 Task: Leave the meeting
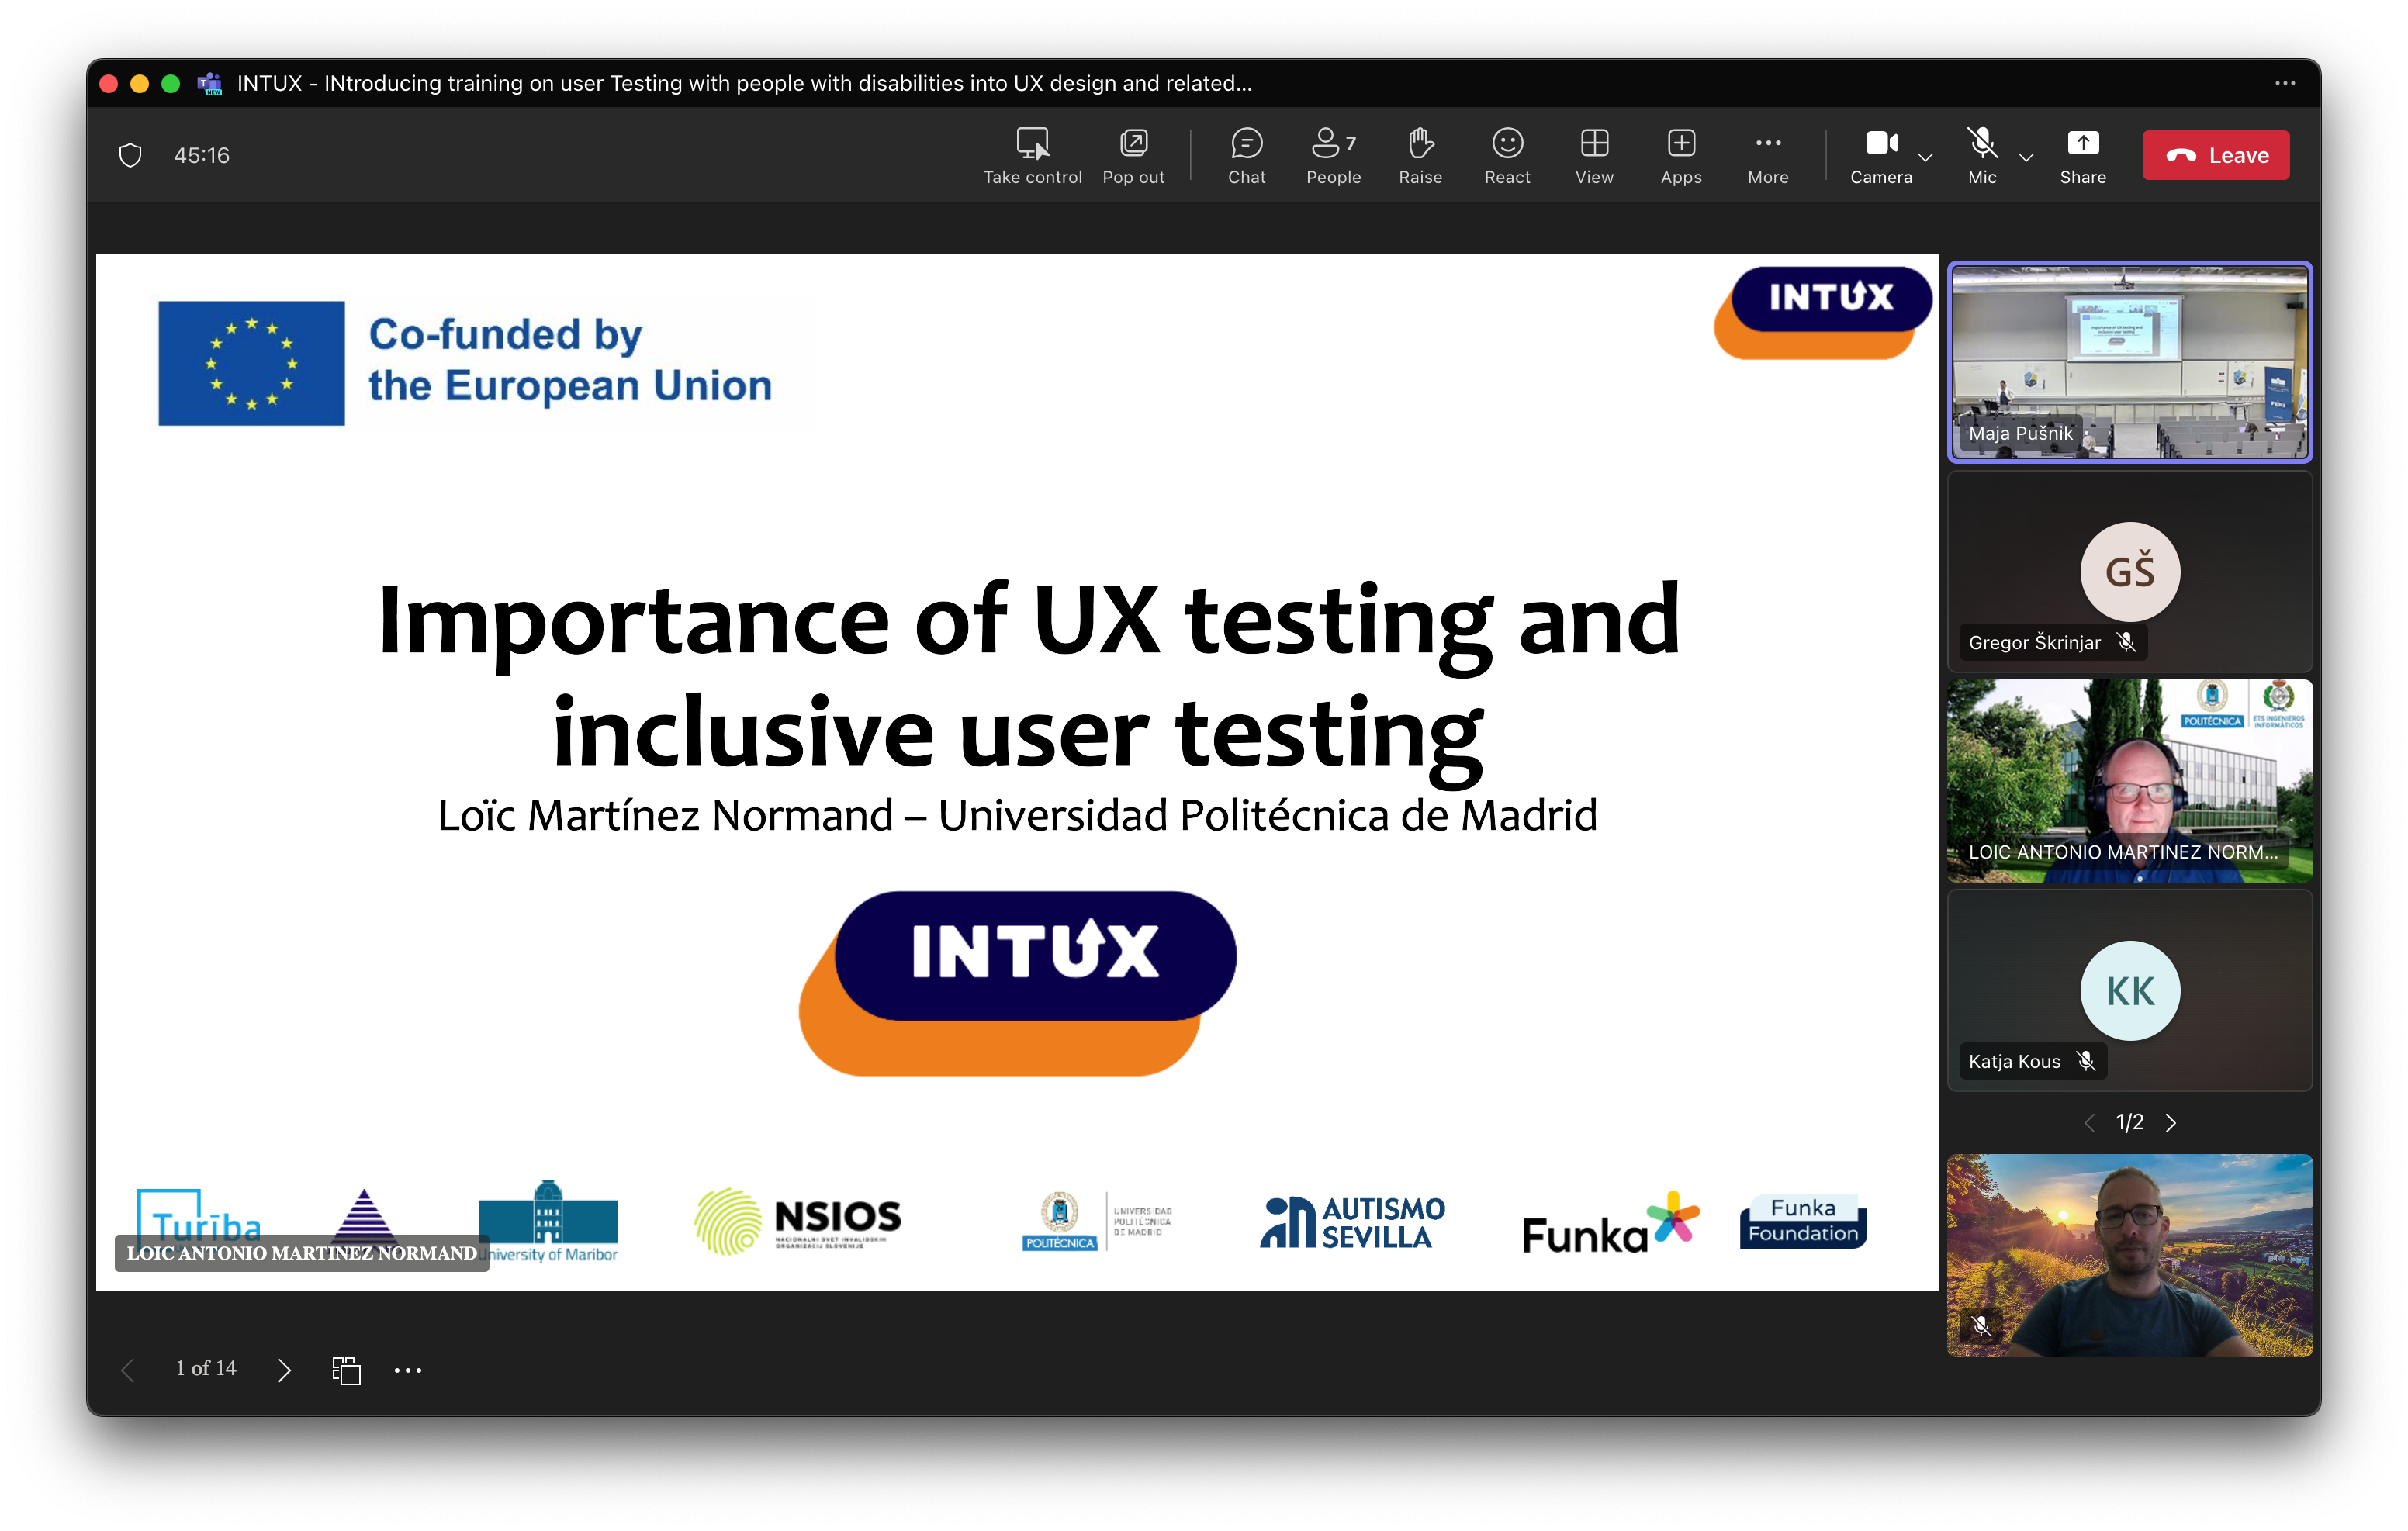click(2215, 155)
